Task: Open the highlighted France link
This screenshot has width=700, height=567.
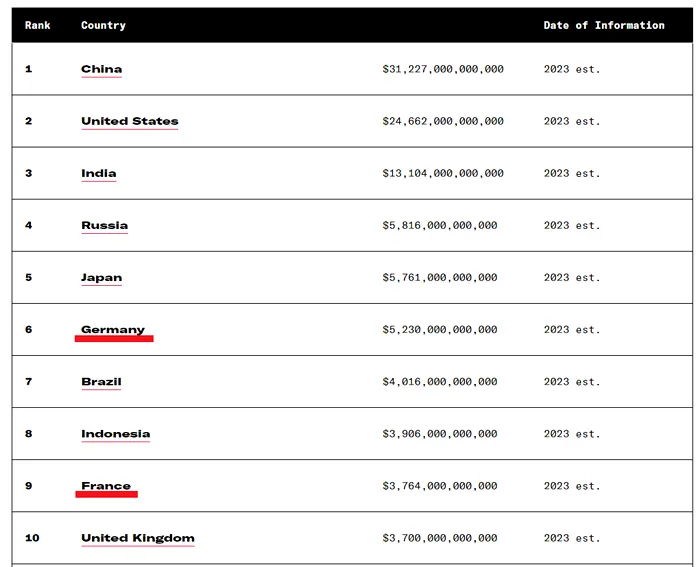Action: (106, 486)
